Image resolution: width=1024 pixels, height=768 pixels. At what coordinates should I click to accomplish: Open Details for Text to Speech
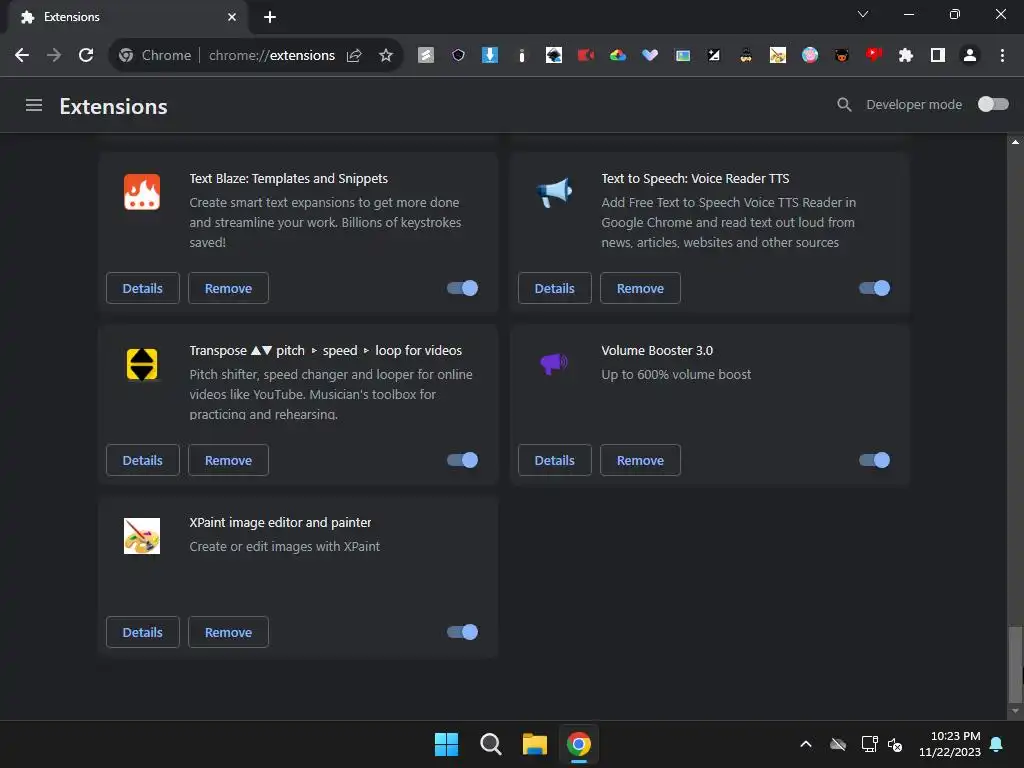554,288
